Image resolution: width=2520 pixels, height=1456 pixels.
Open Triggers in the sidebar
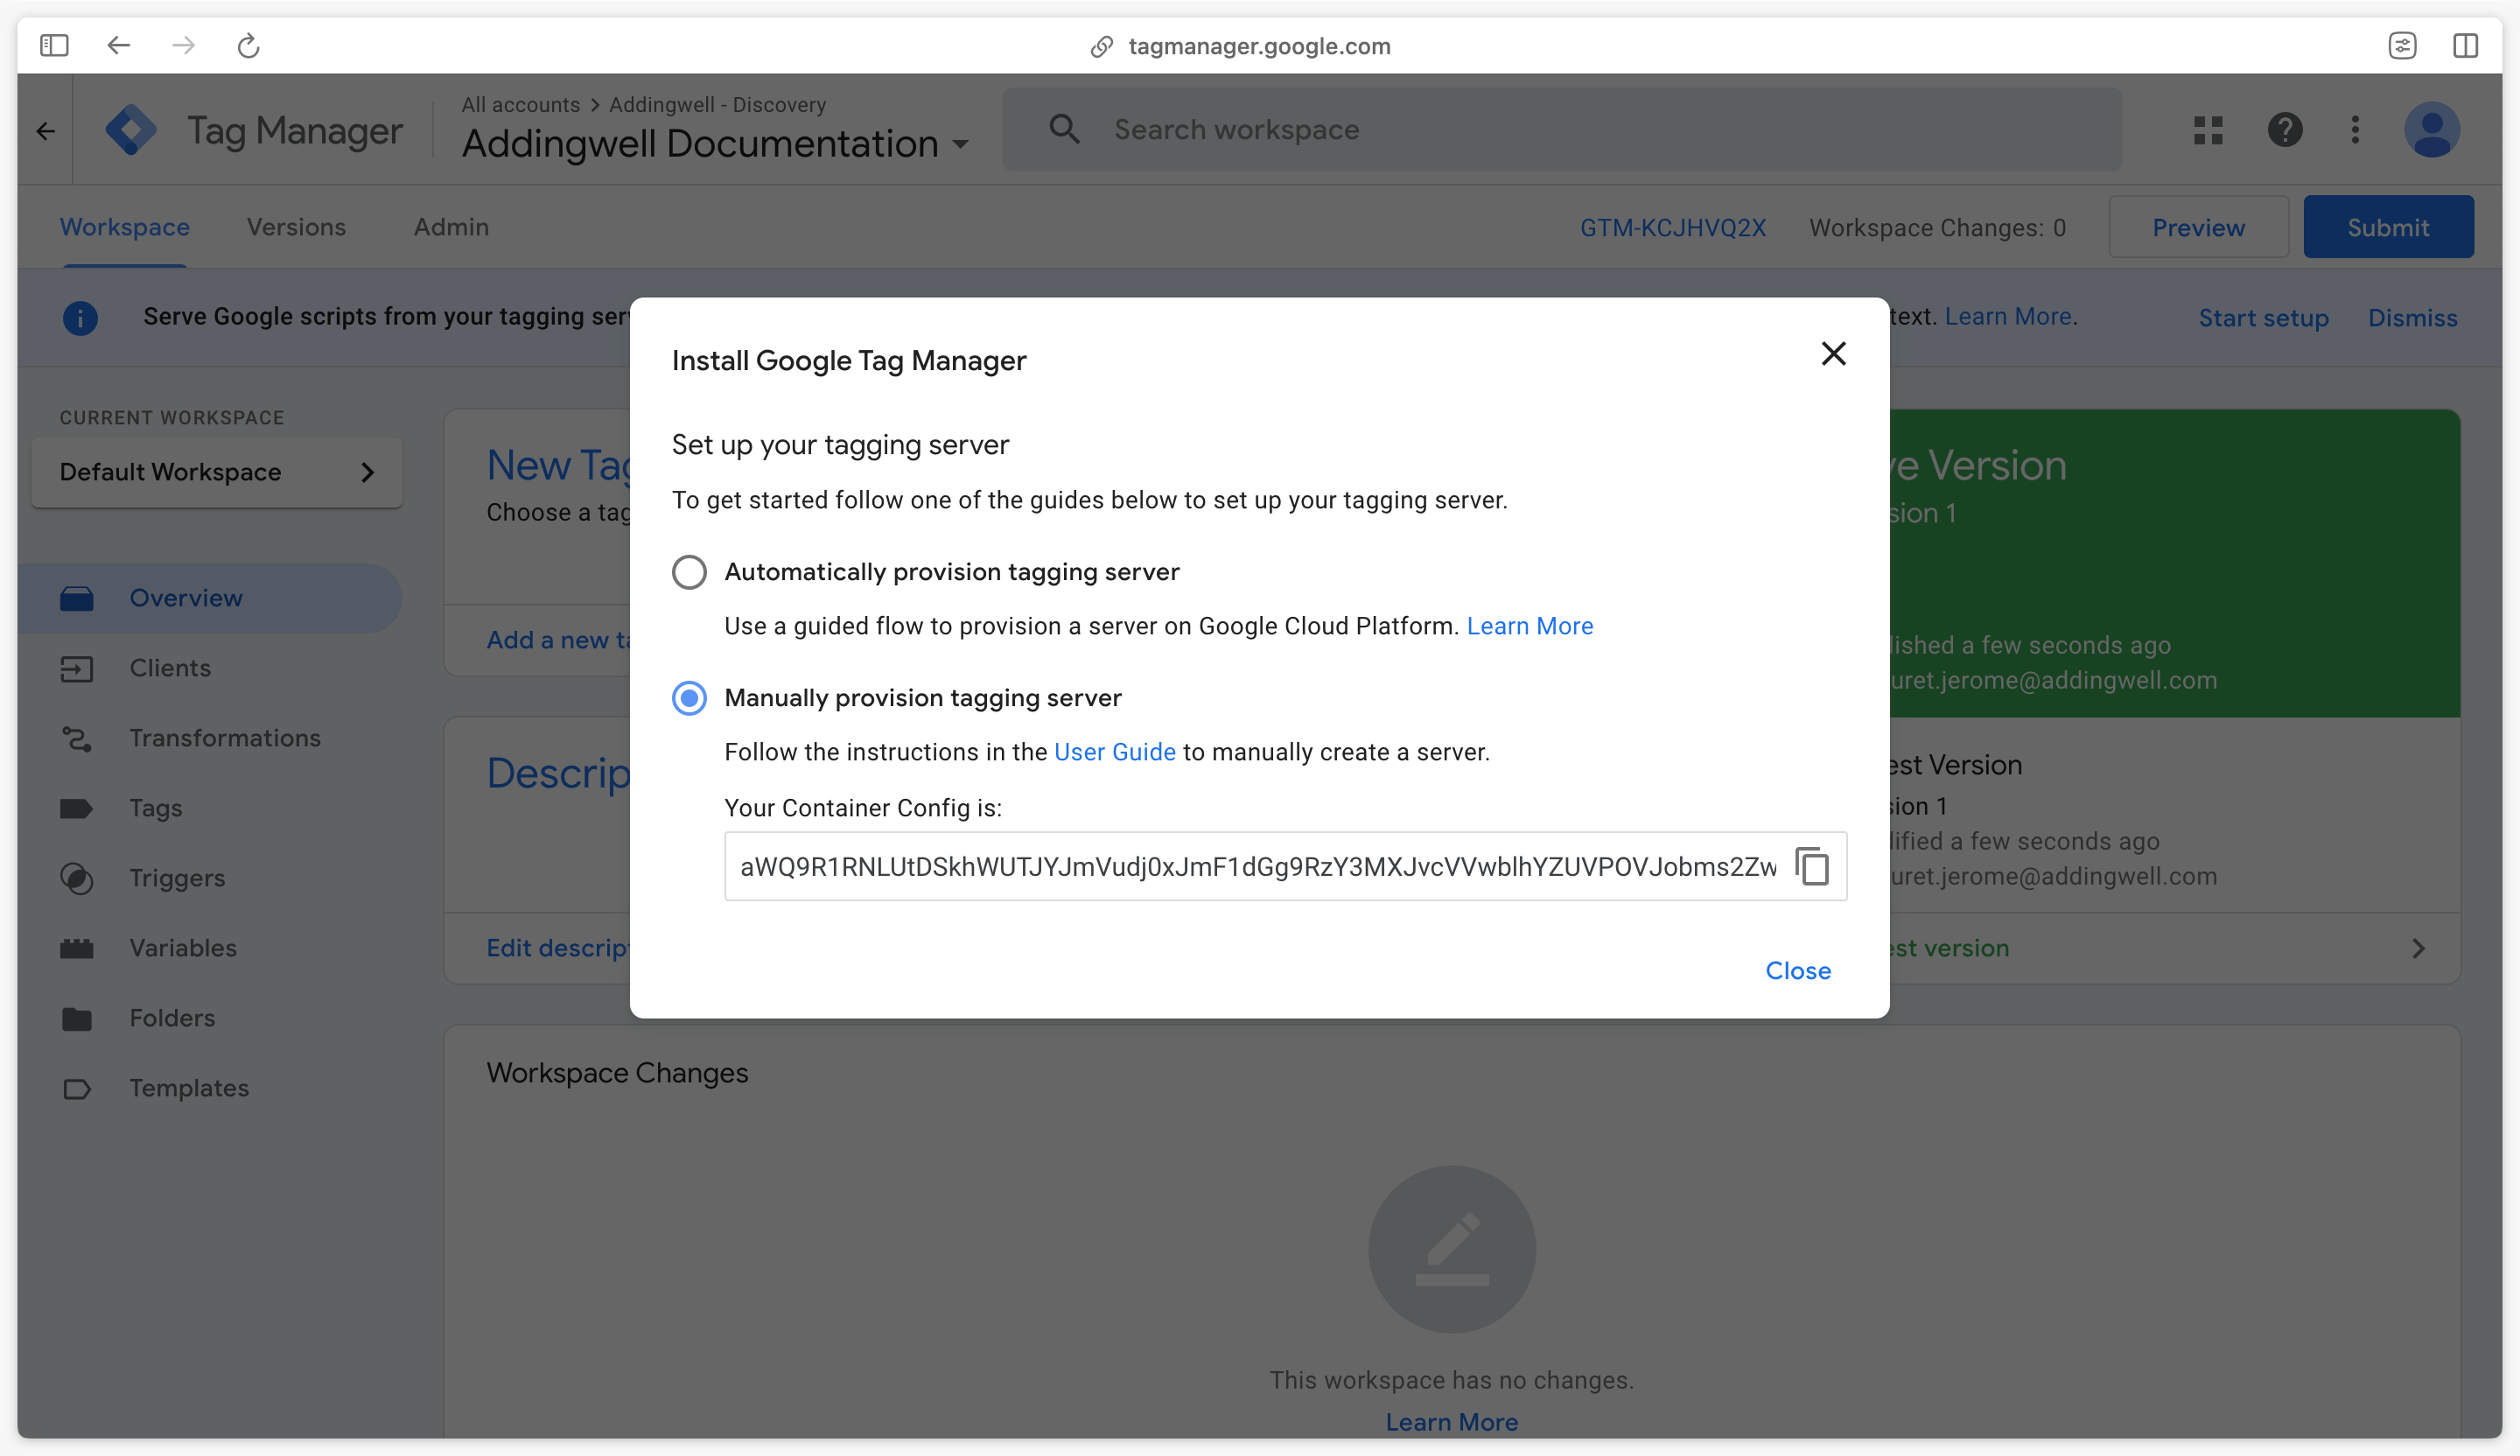click(177, 878)
